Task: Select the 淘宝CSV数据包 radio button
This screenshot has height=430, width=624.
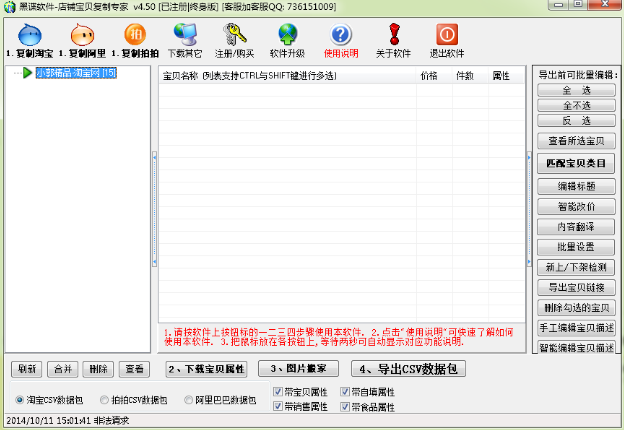Action: tap(20, 400)
